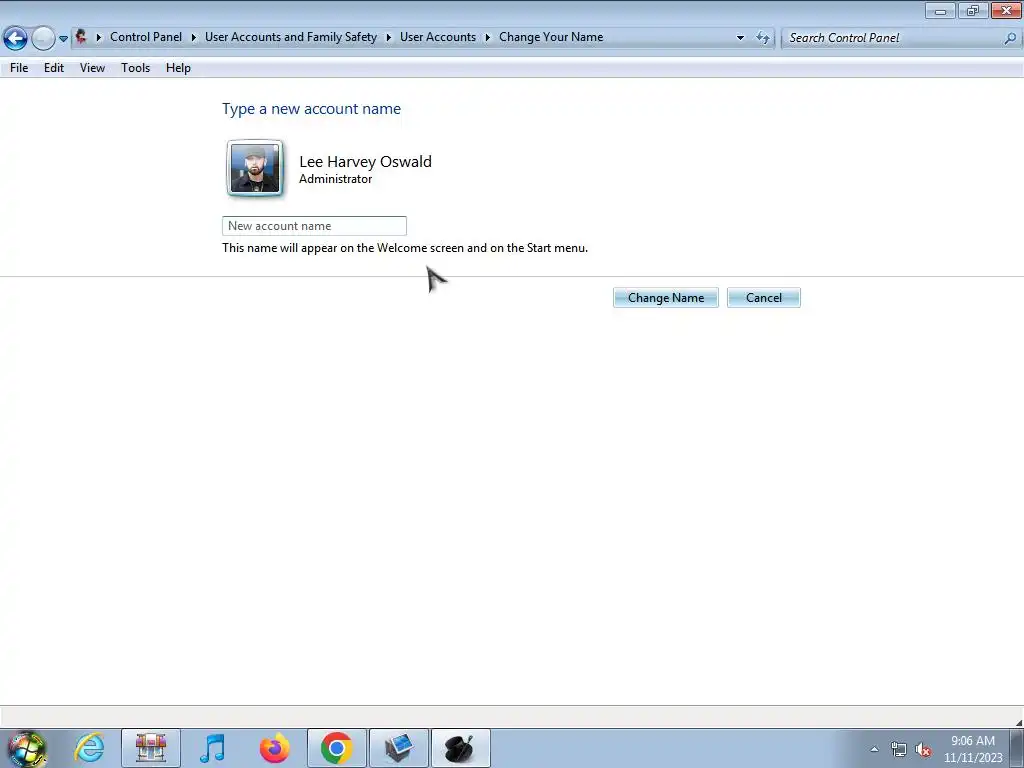Screen dimensions: 1024x768
Task: Click the User Accounts icon in address bar
Action: tap(81, 37)
